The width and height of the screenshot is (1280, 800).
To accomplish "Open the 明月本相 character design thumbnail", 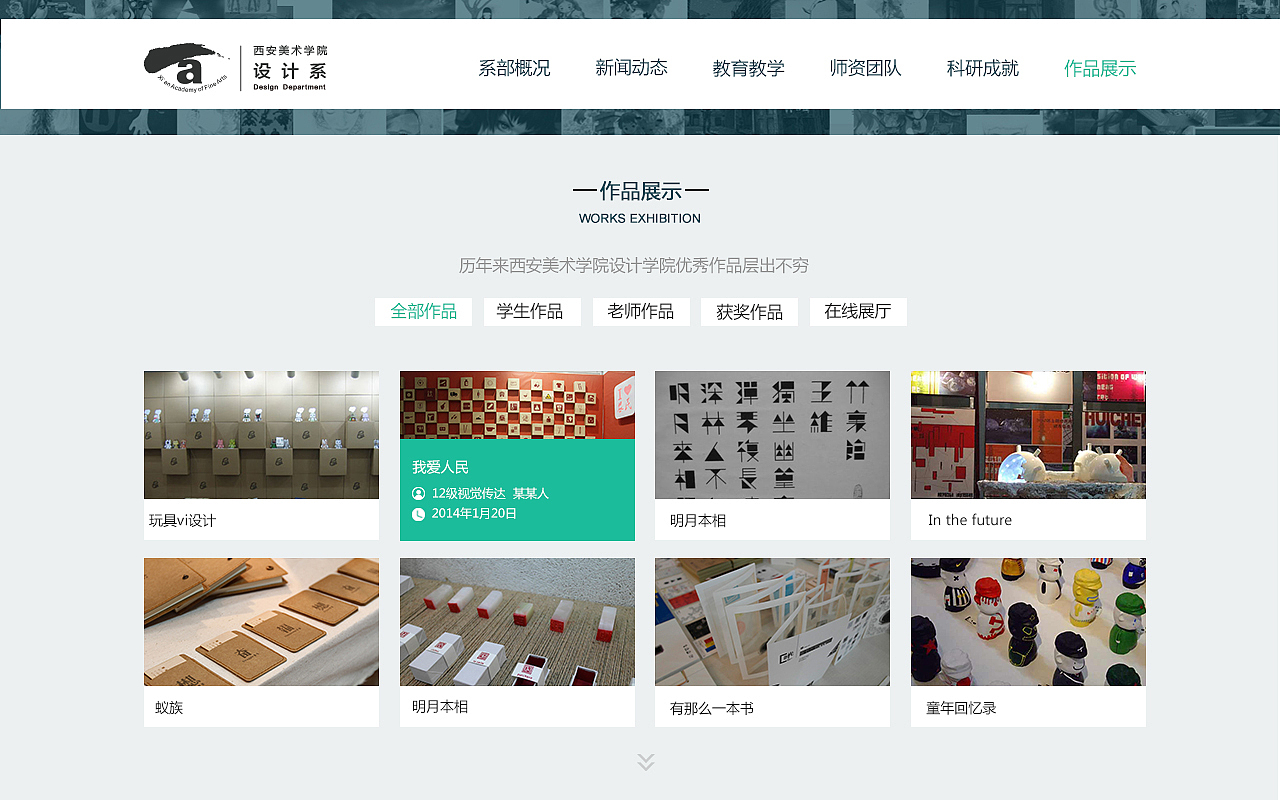I will [x=772, y=435].
